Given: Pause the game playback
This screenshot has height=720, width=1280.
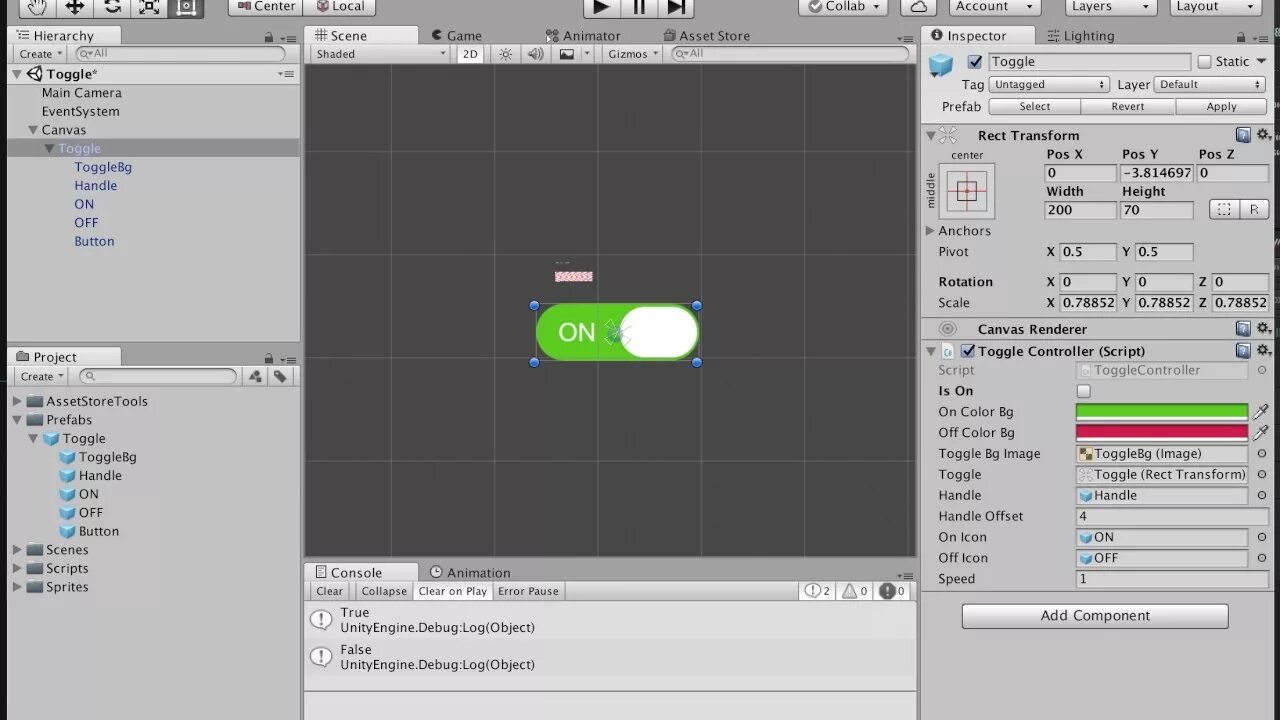Looking at the screenshot, I should pyautogui.click(x=639, y=7).
